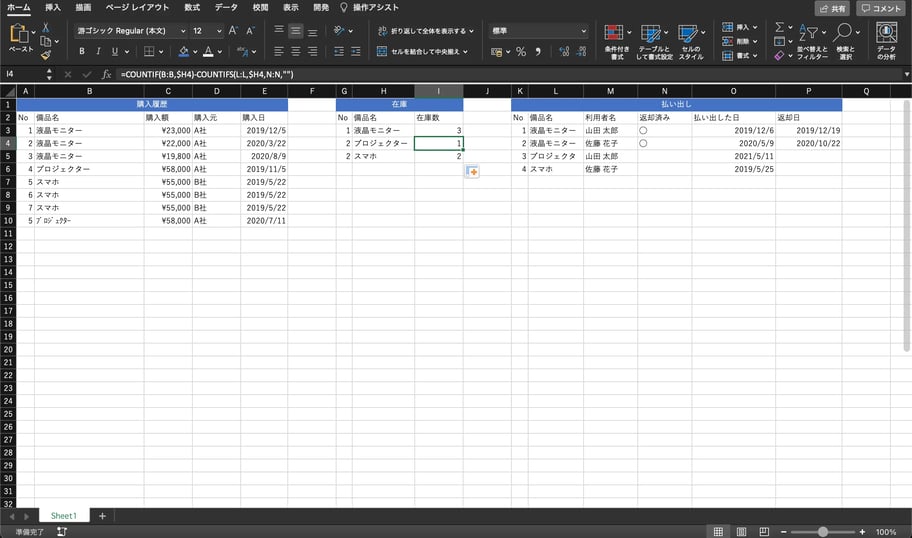Screen dimensions: 912x538
Task: Open the Insert (挿入) ribbon tab
Action: tap(53, 8)
